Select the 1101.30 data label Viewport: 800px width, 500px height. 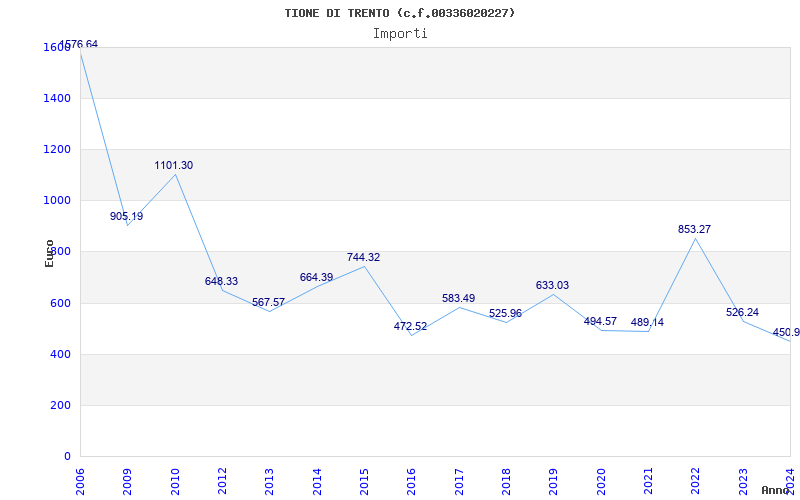(174, 165)
